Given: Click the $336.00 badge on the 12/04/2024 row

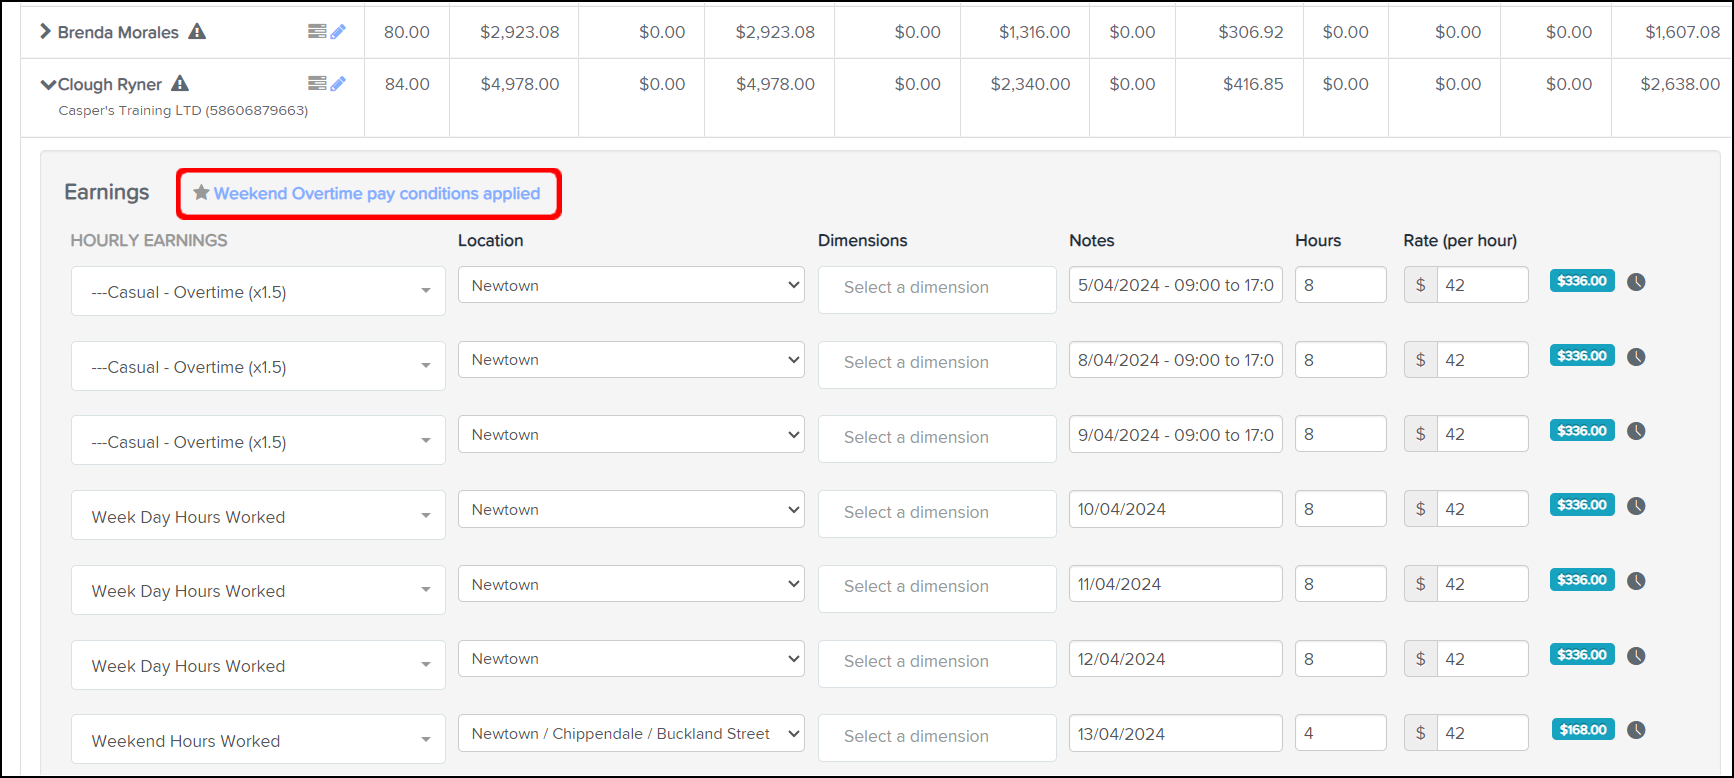Looking at the screenshot, I should [x=1582, y=655].
